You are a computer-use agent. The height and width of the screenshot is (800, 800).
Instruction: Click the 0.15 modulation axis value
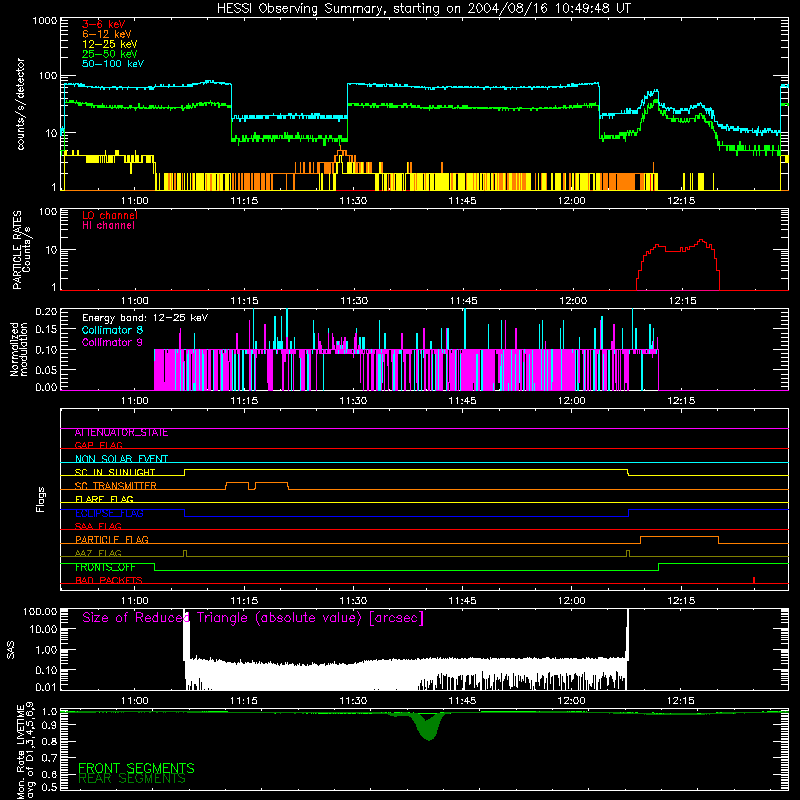(46, 330)
